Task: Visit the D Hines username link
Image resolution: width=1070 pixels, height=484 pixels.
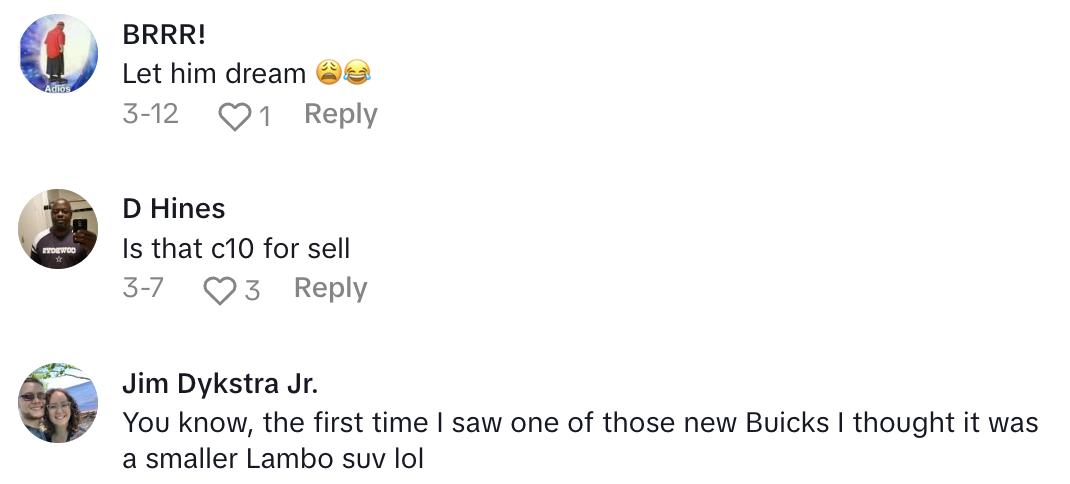Action: point(173,208)
